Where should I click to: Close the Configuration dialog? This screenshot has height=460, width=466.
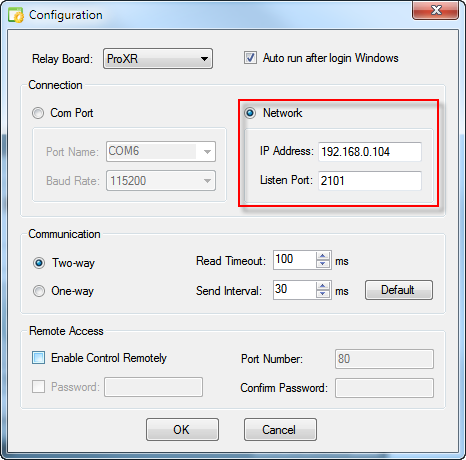tap(435, 10)
